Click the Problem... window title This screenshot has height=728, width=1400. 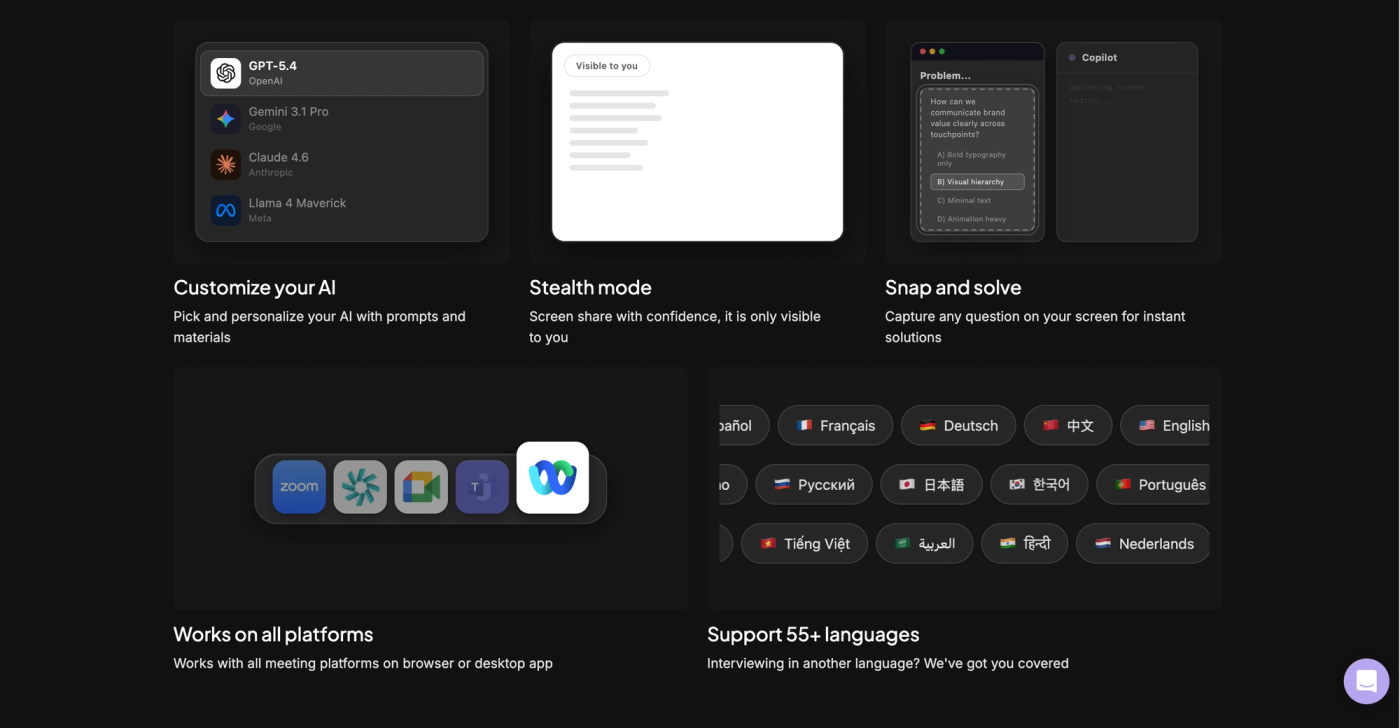pyautogui.click(x=945, y=75)
